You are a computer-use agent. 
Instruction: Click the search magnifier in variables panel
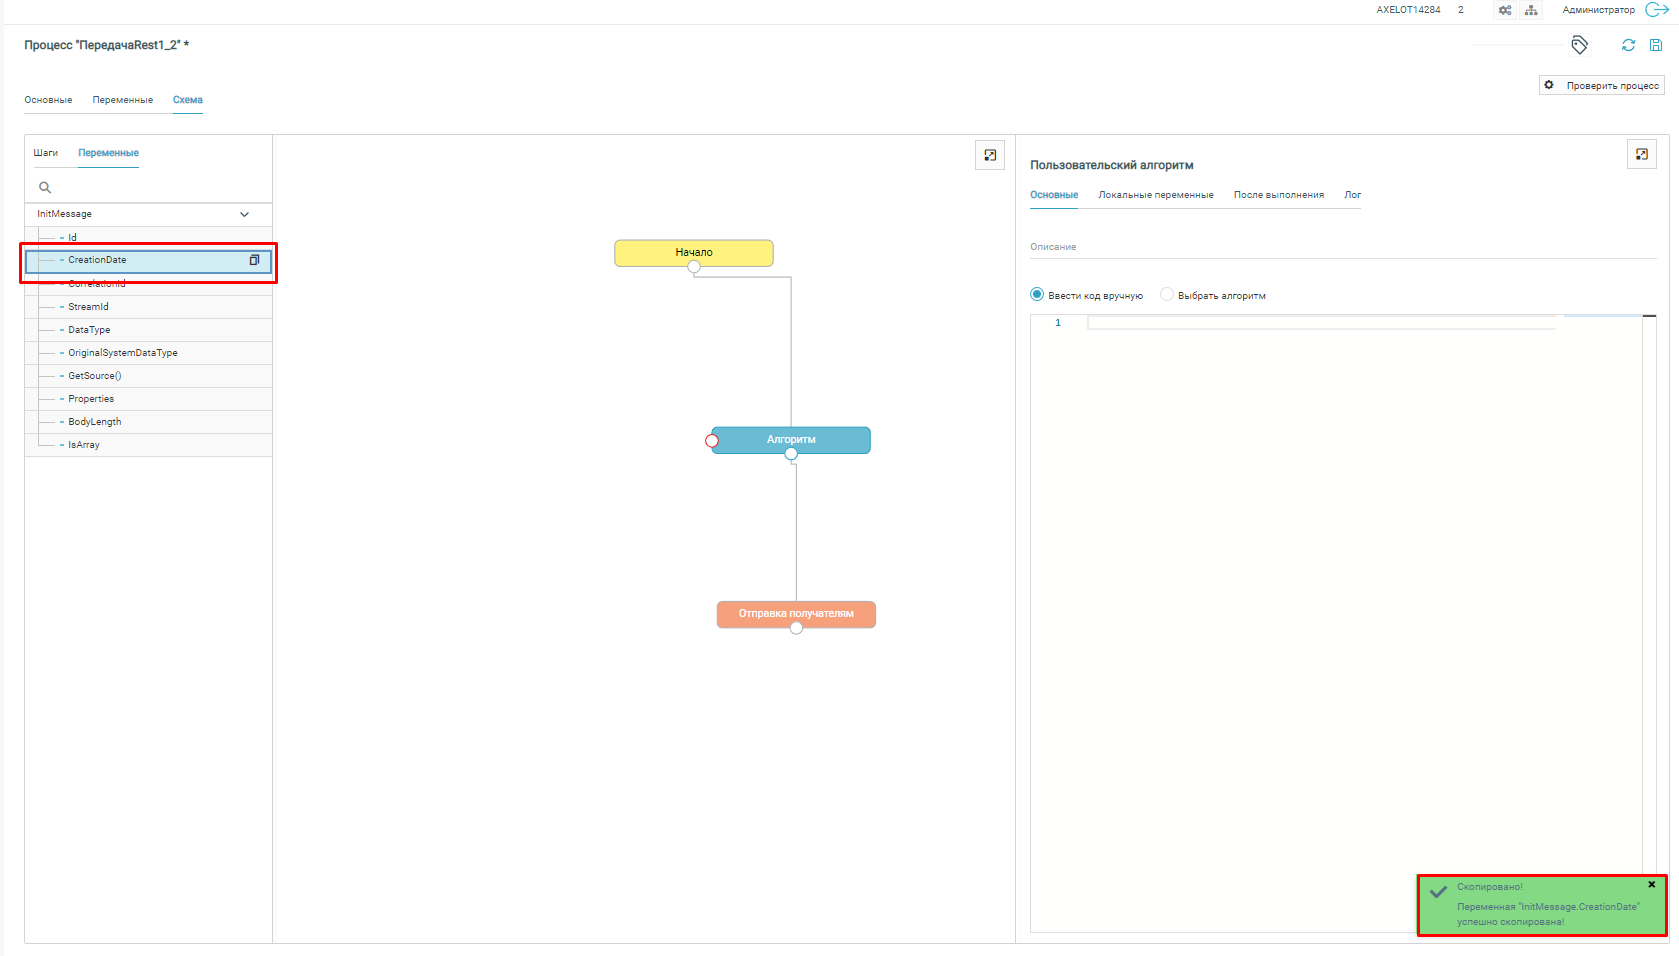pyautogui.click(x=45, y=188)
